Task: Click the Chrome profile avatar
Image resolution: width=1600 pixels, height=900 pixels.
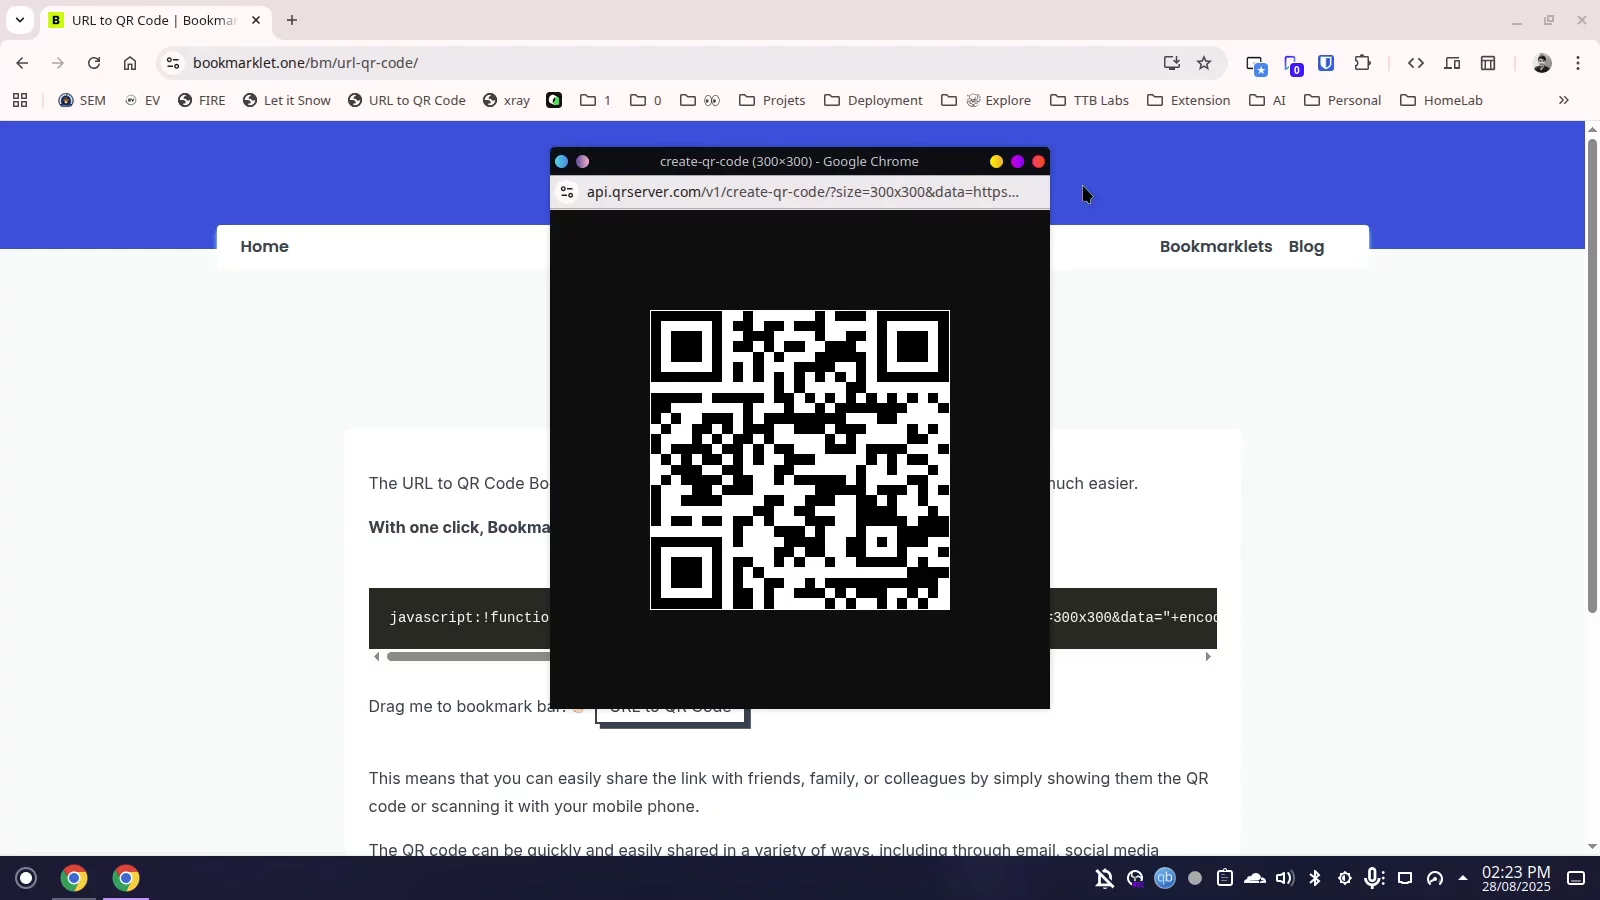Action: pyautogui.click(x=1543, y=63)
